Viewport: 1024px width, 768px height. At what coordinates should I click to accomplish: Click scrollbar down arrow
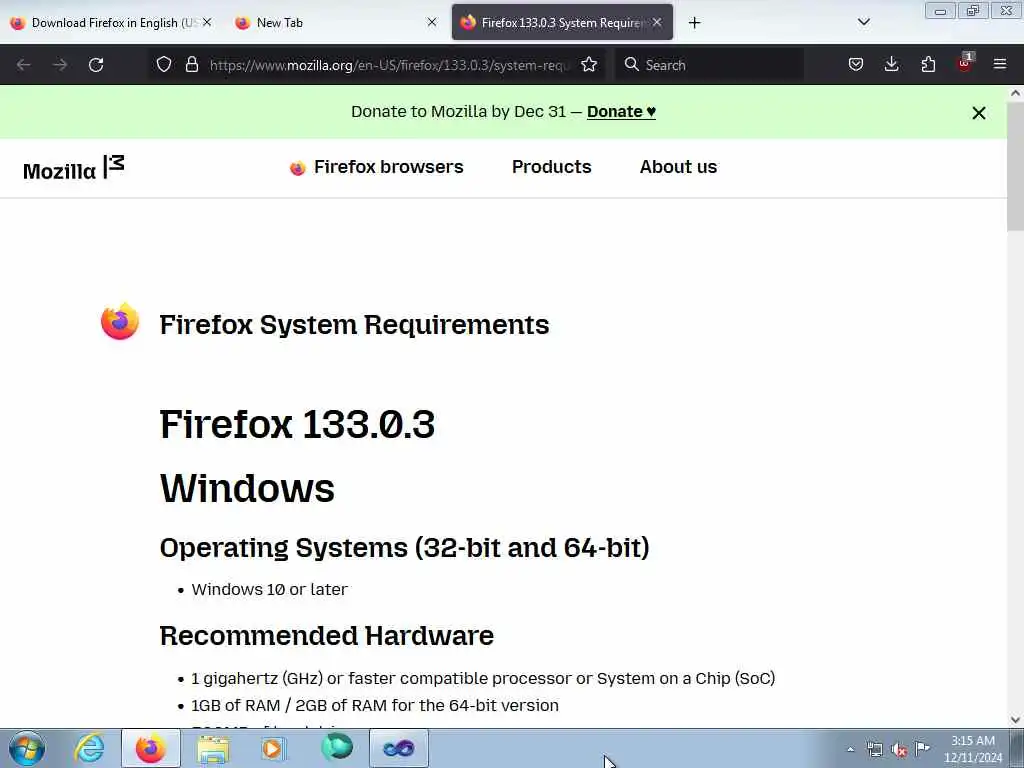(1015, 720)
